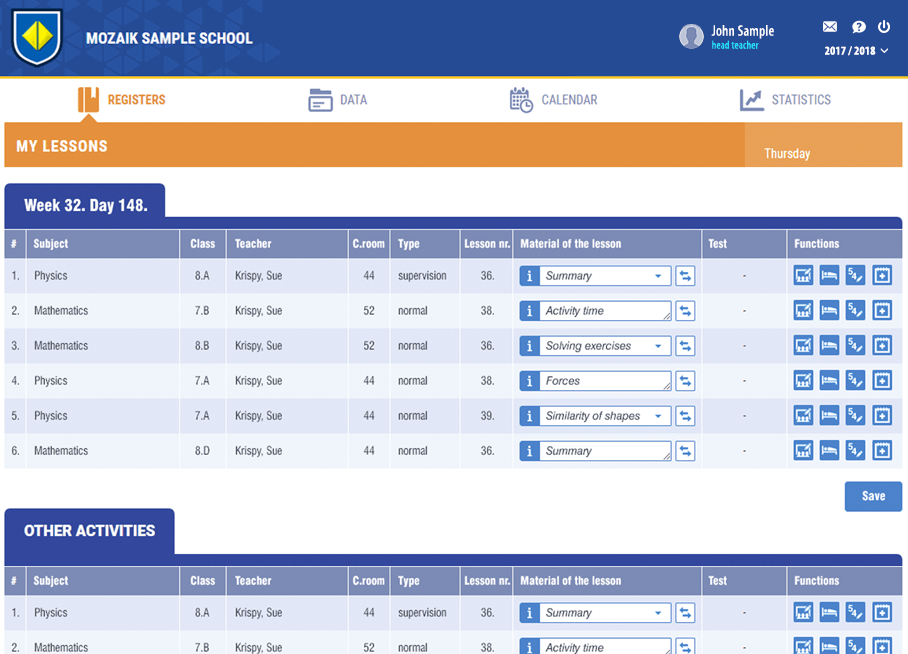Image resolution: width=908 pixels, height=654 pixels.
Task: Click swap arrows icon in row 1
Action: click(x=685, y=276)
